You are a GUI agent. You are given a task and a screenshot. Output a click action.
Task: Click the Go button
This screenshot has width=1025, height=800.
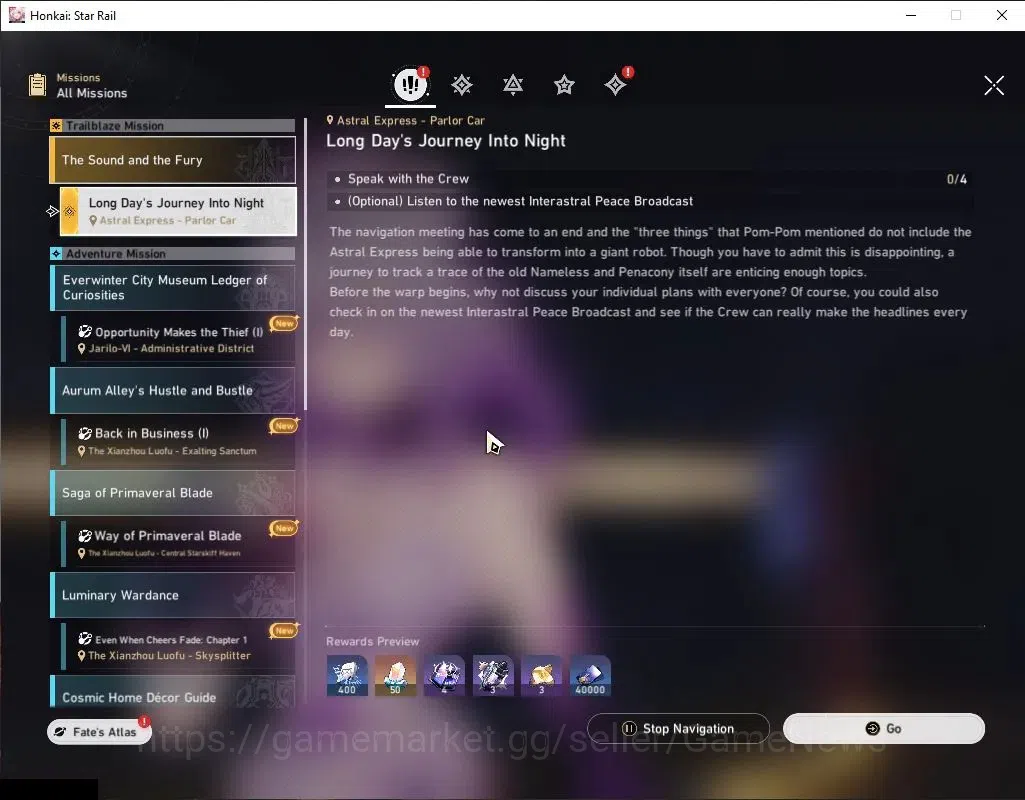tap(884, 728)
